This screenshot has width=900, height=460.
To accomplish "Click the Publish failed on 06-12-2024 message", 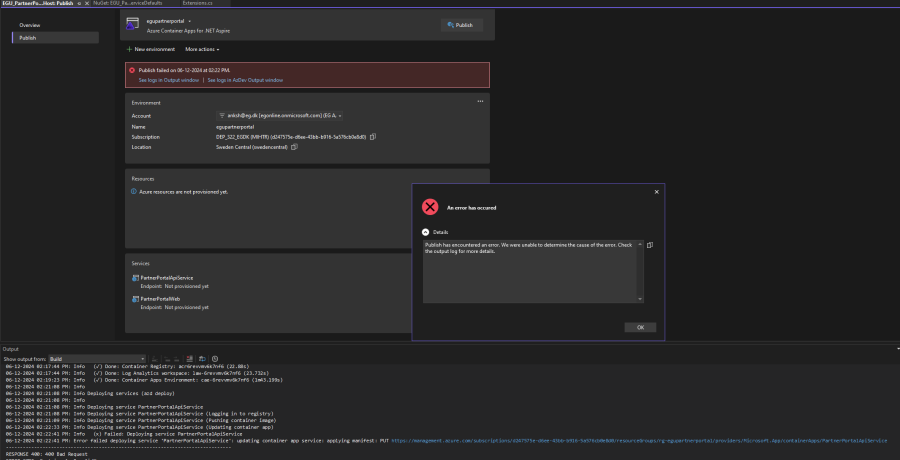I will click(184, 70).
